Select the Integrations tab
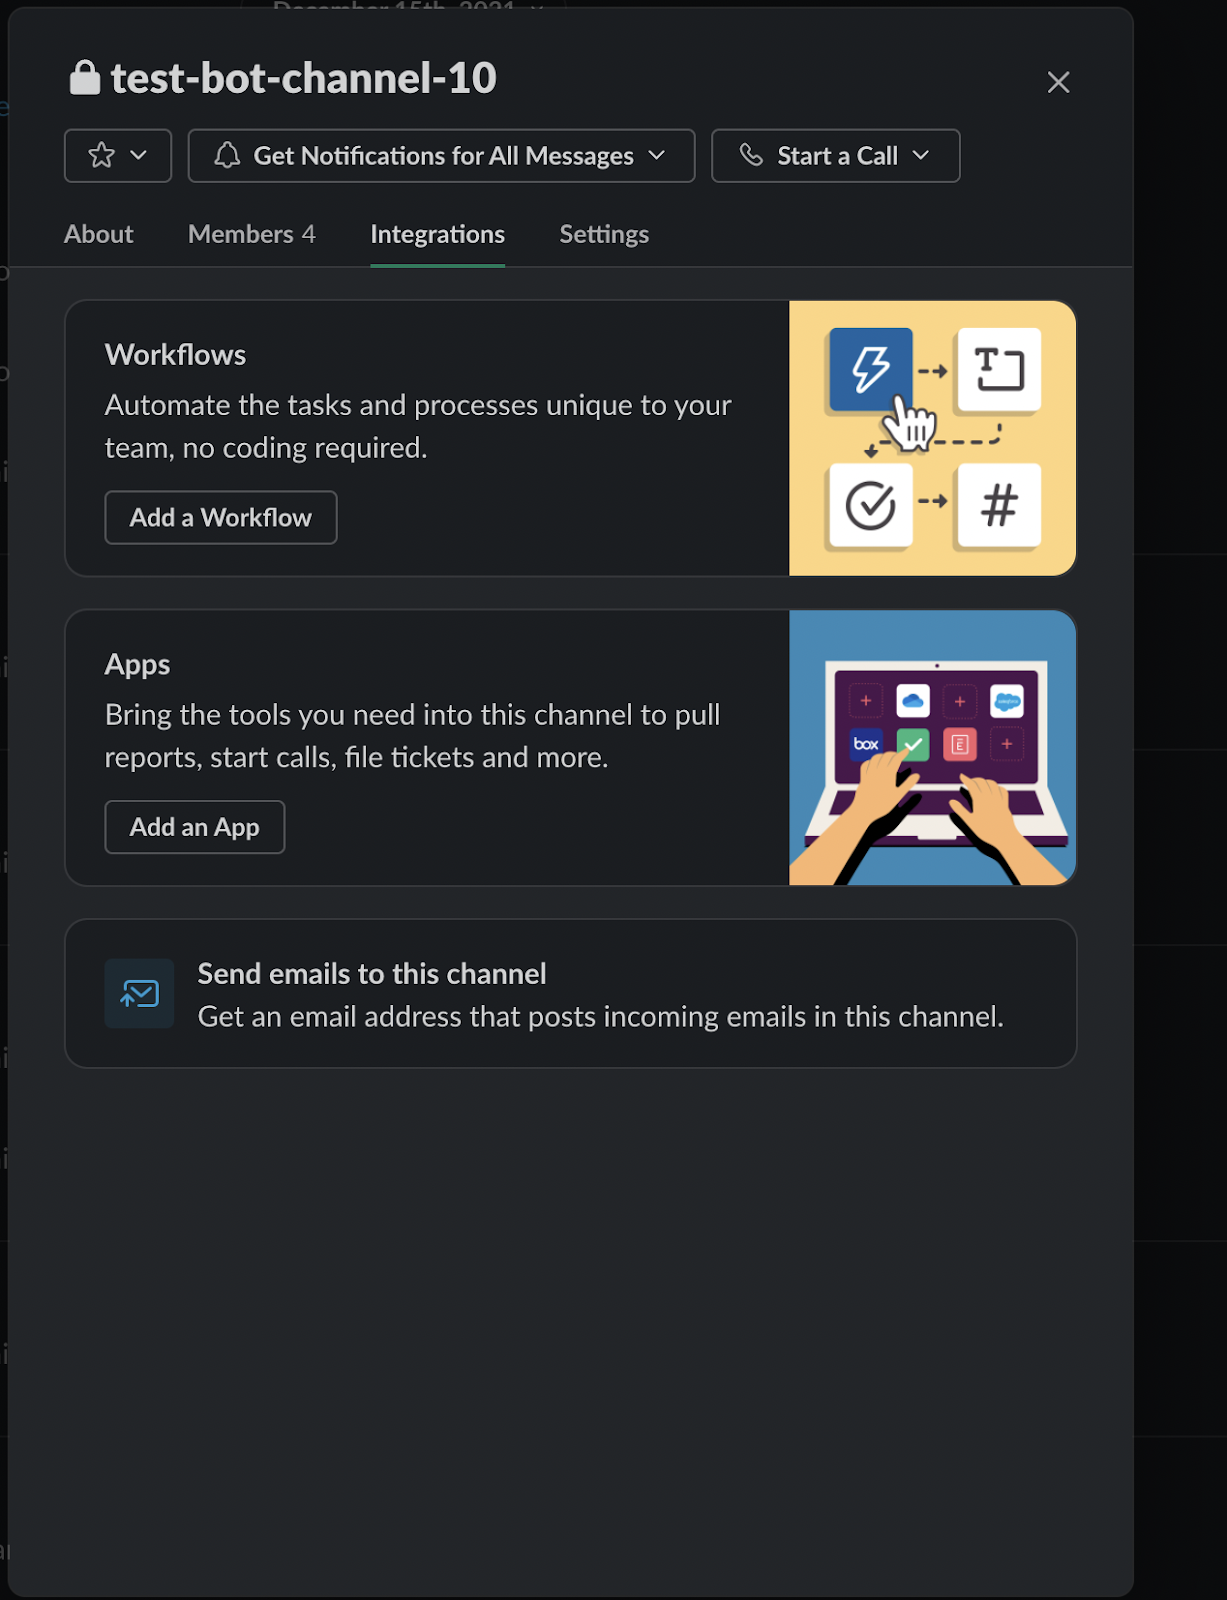The image size is (1227, 1600). pos(438,234)
